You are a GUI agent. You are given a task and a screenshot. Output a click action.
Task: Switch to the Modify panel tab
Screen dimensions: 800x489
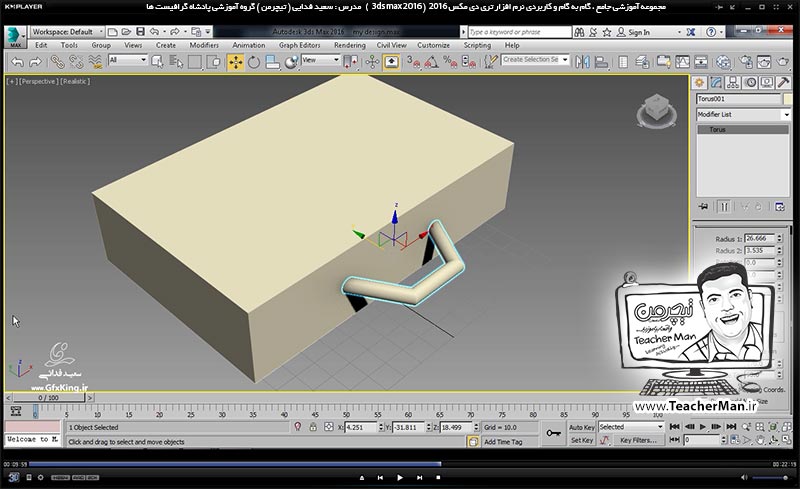tap(716, 82)
